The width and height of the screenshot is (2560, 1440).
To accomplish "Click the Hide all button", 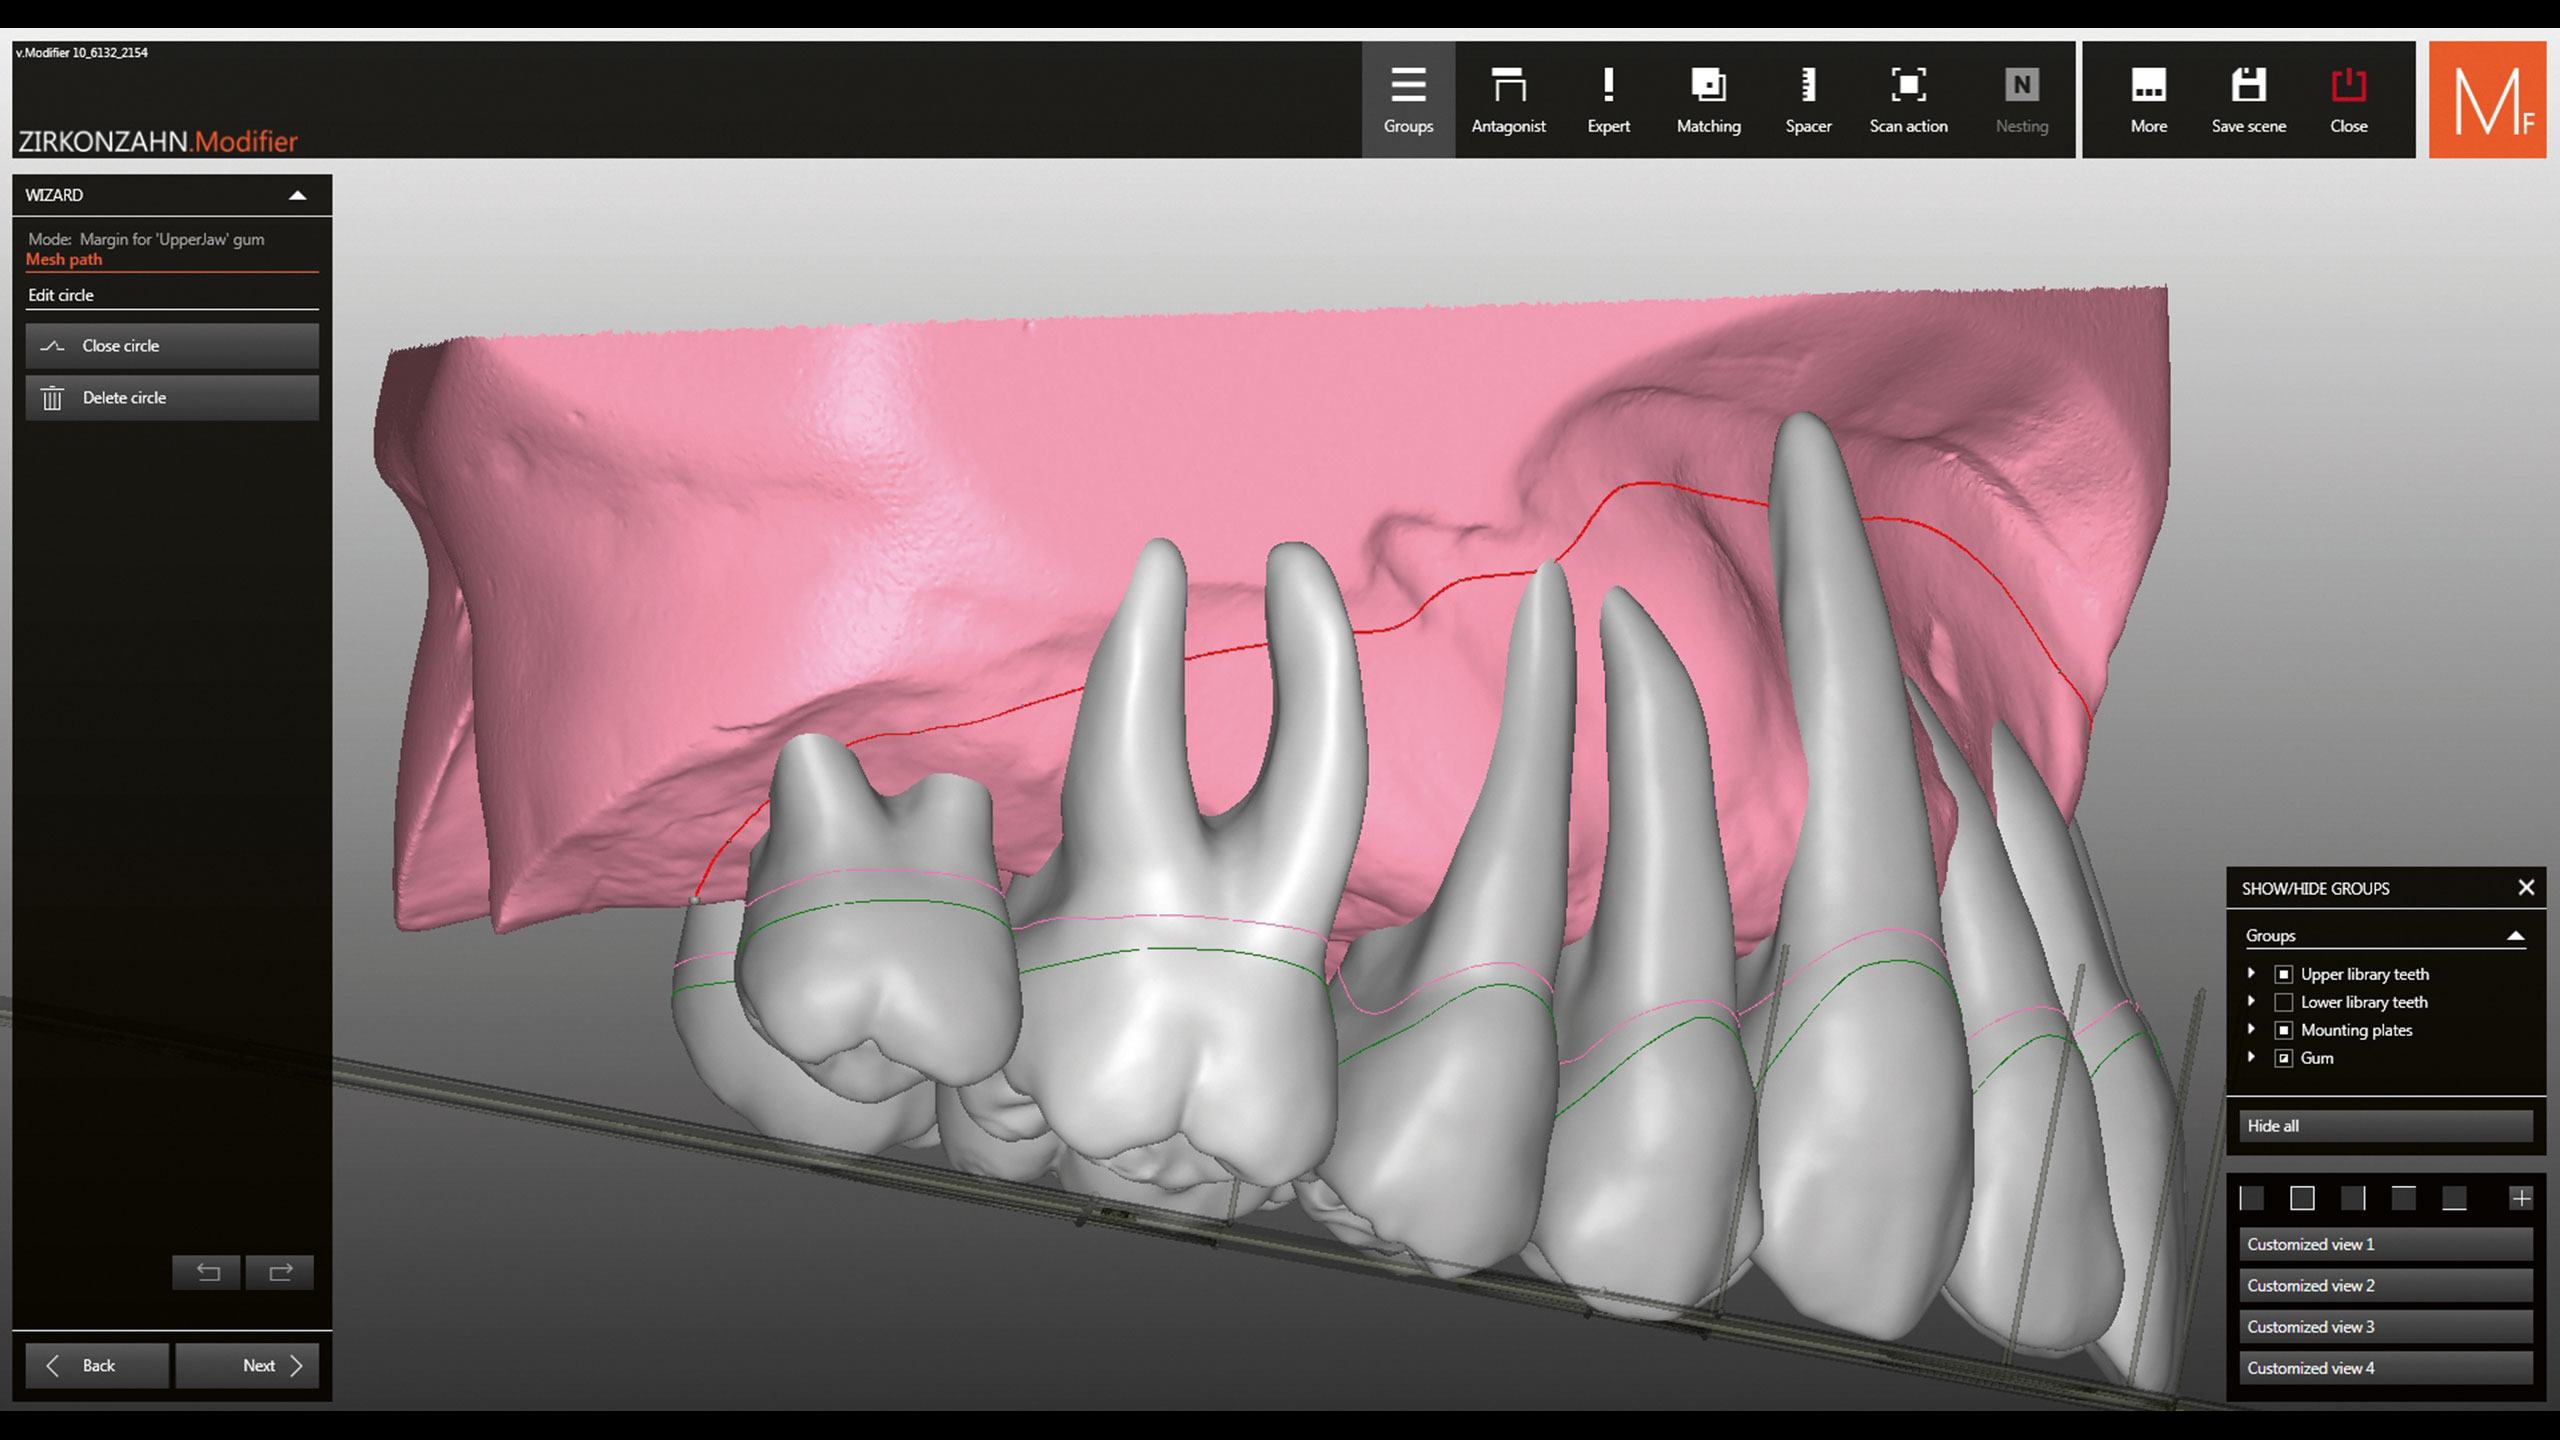I will (x=2385, y=1126).
